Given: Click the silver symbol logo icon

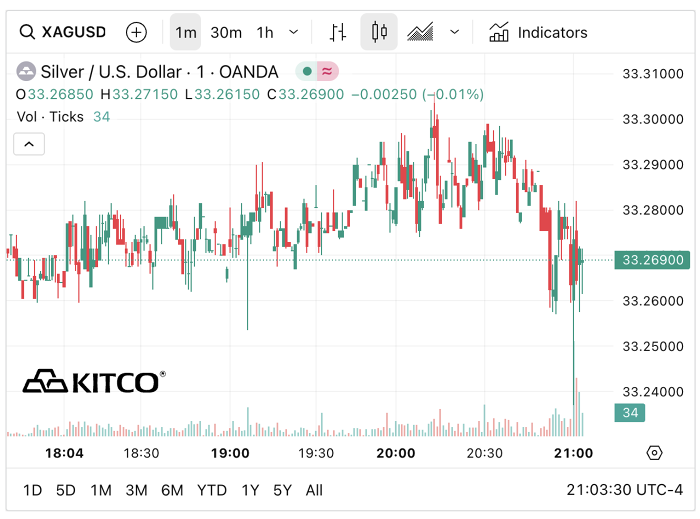Looking at the screenshot, I should click(x=26, y=71).
